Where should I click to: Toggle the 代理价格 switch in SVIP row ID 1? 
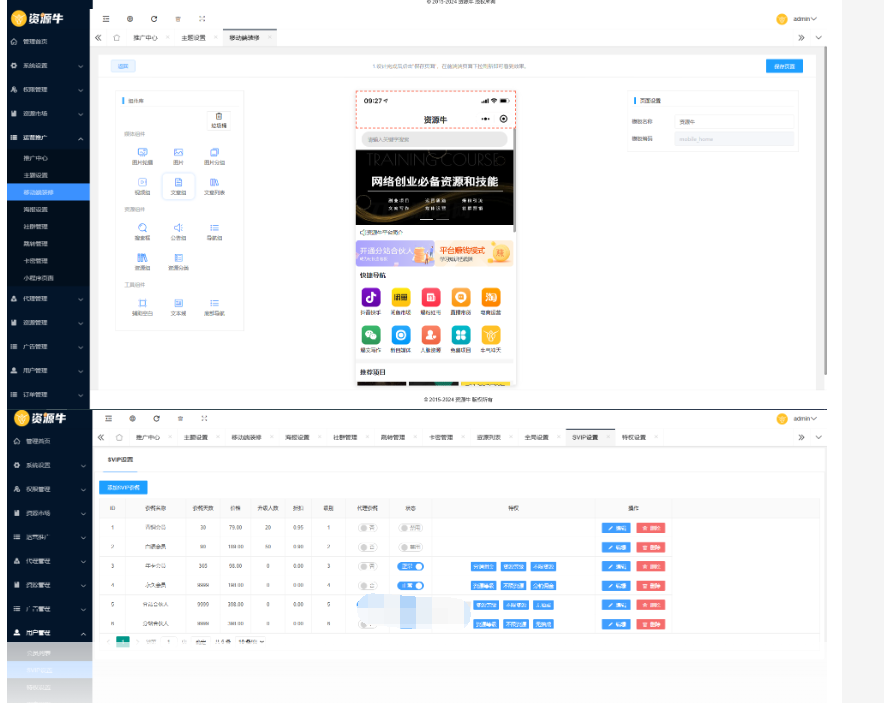(x=368, y=527)
